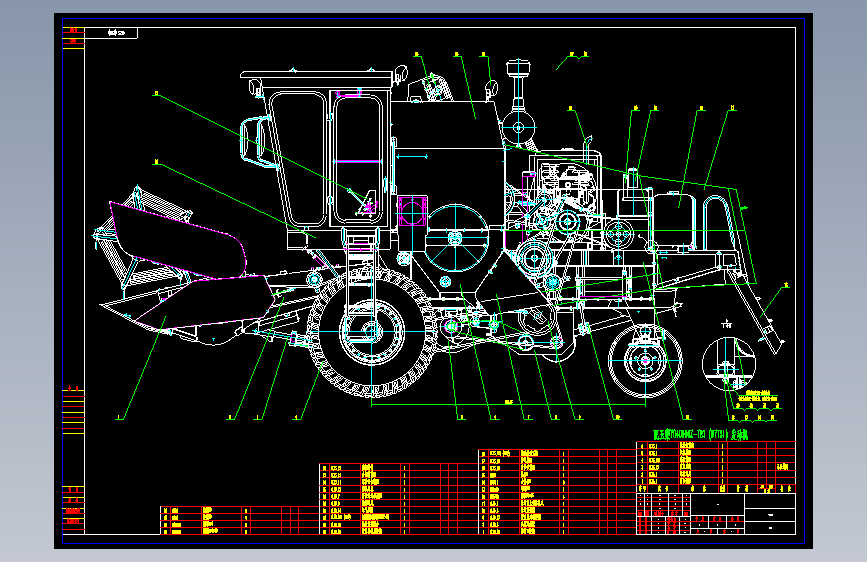This screenshot has width=867, height=562.
Task: Select the drawing-number box at the top-left corner
Action: coord(111,33)
